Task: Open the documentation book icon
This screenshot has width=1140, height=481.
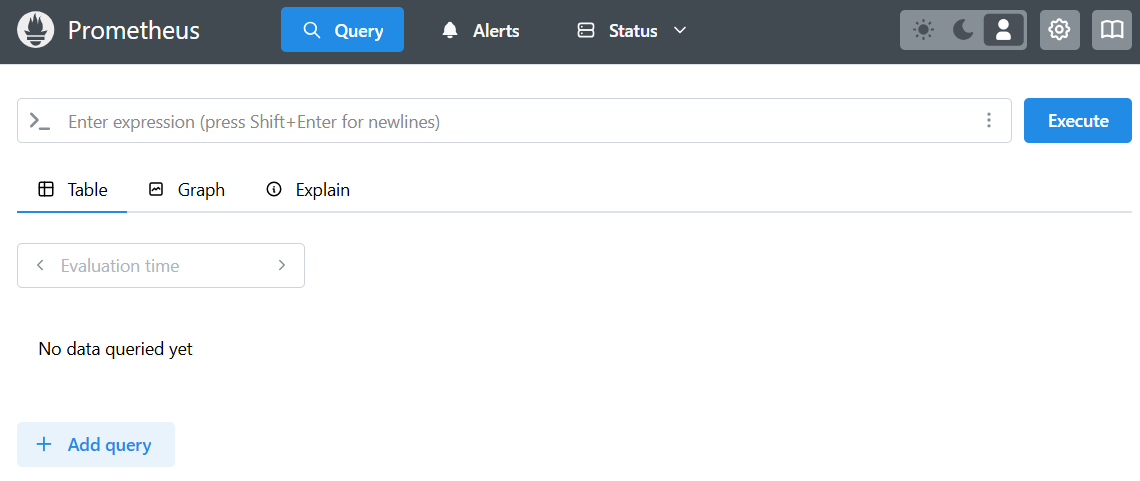Action: 1112,30
